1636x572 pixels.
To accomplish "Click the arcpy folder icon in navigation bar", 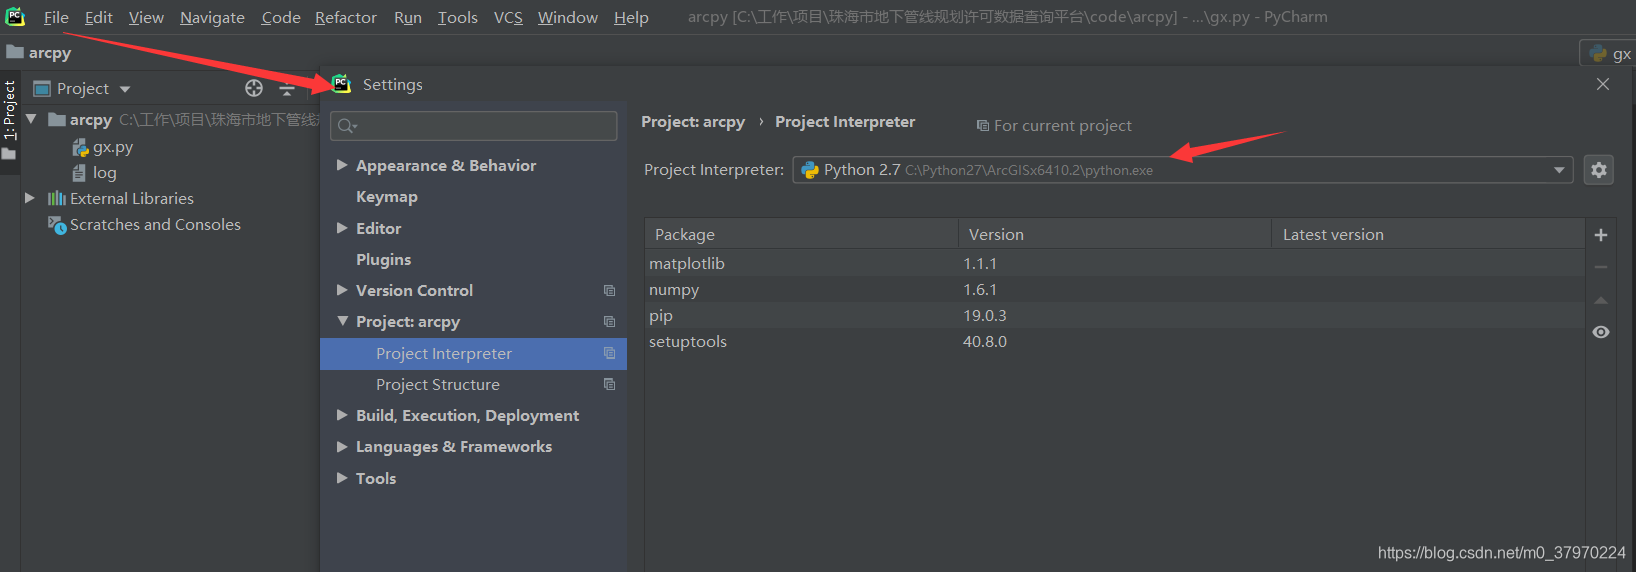I will [x=15, y=52].
